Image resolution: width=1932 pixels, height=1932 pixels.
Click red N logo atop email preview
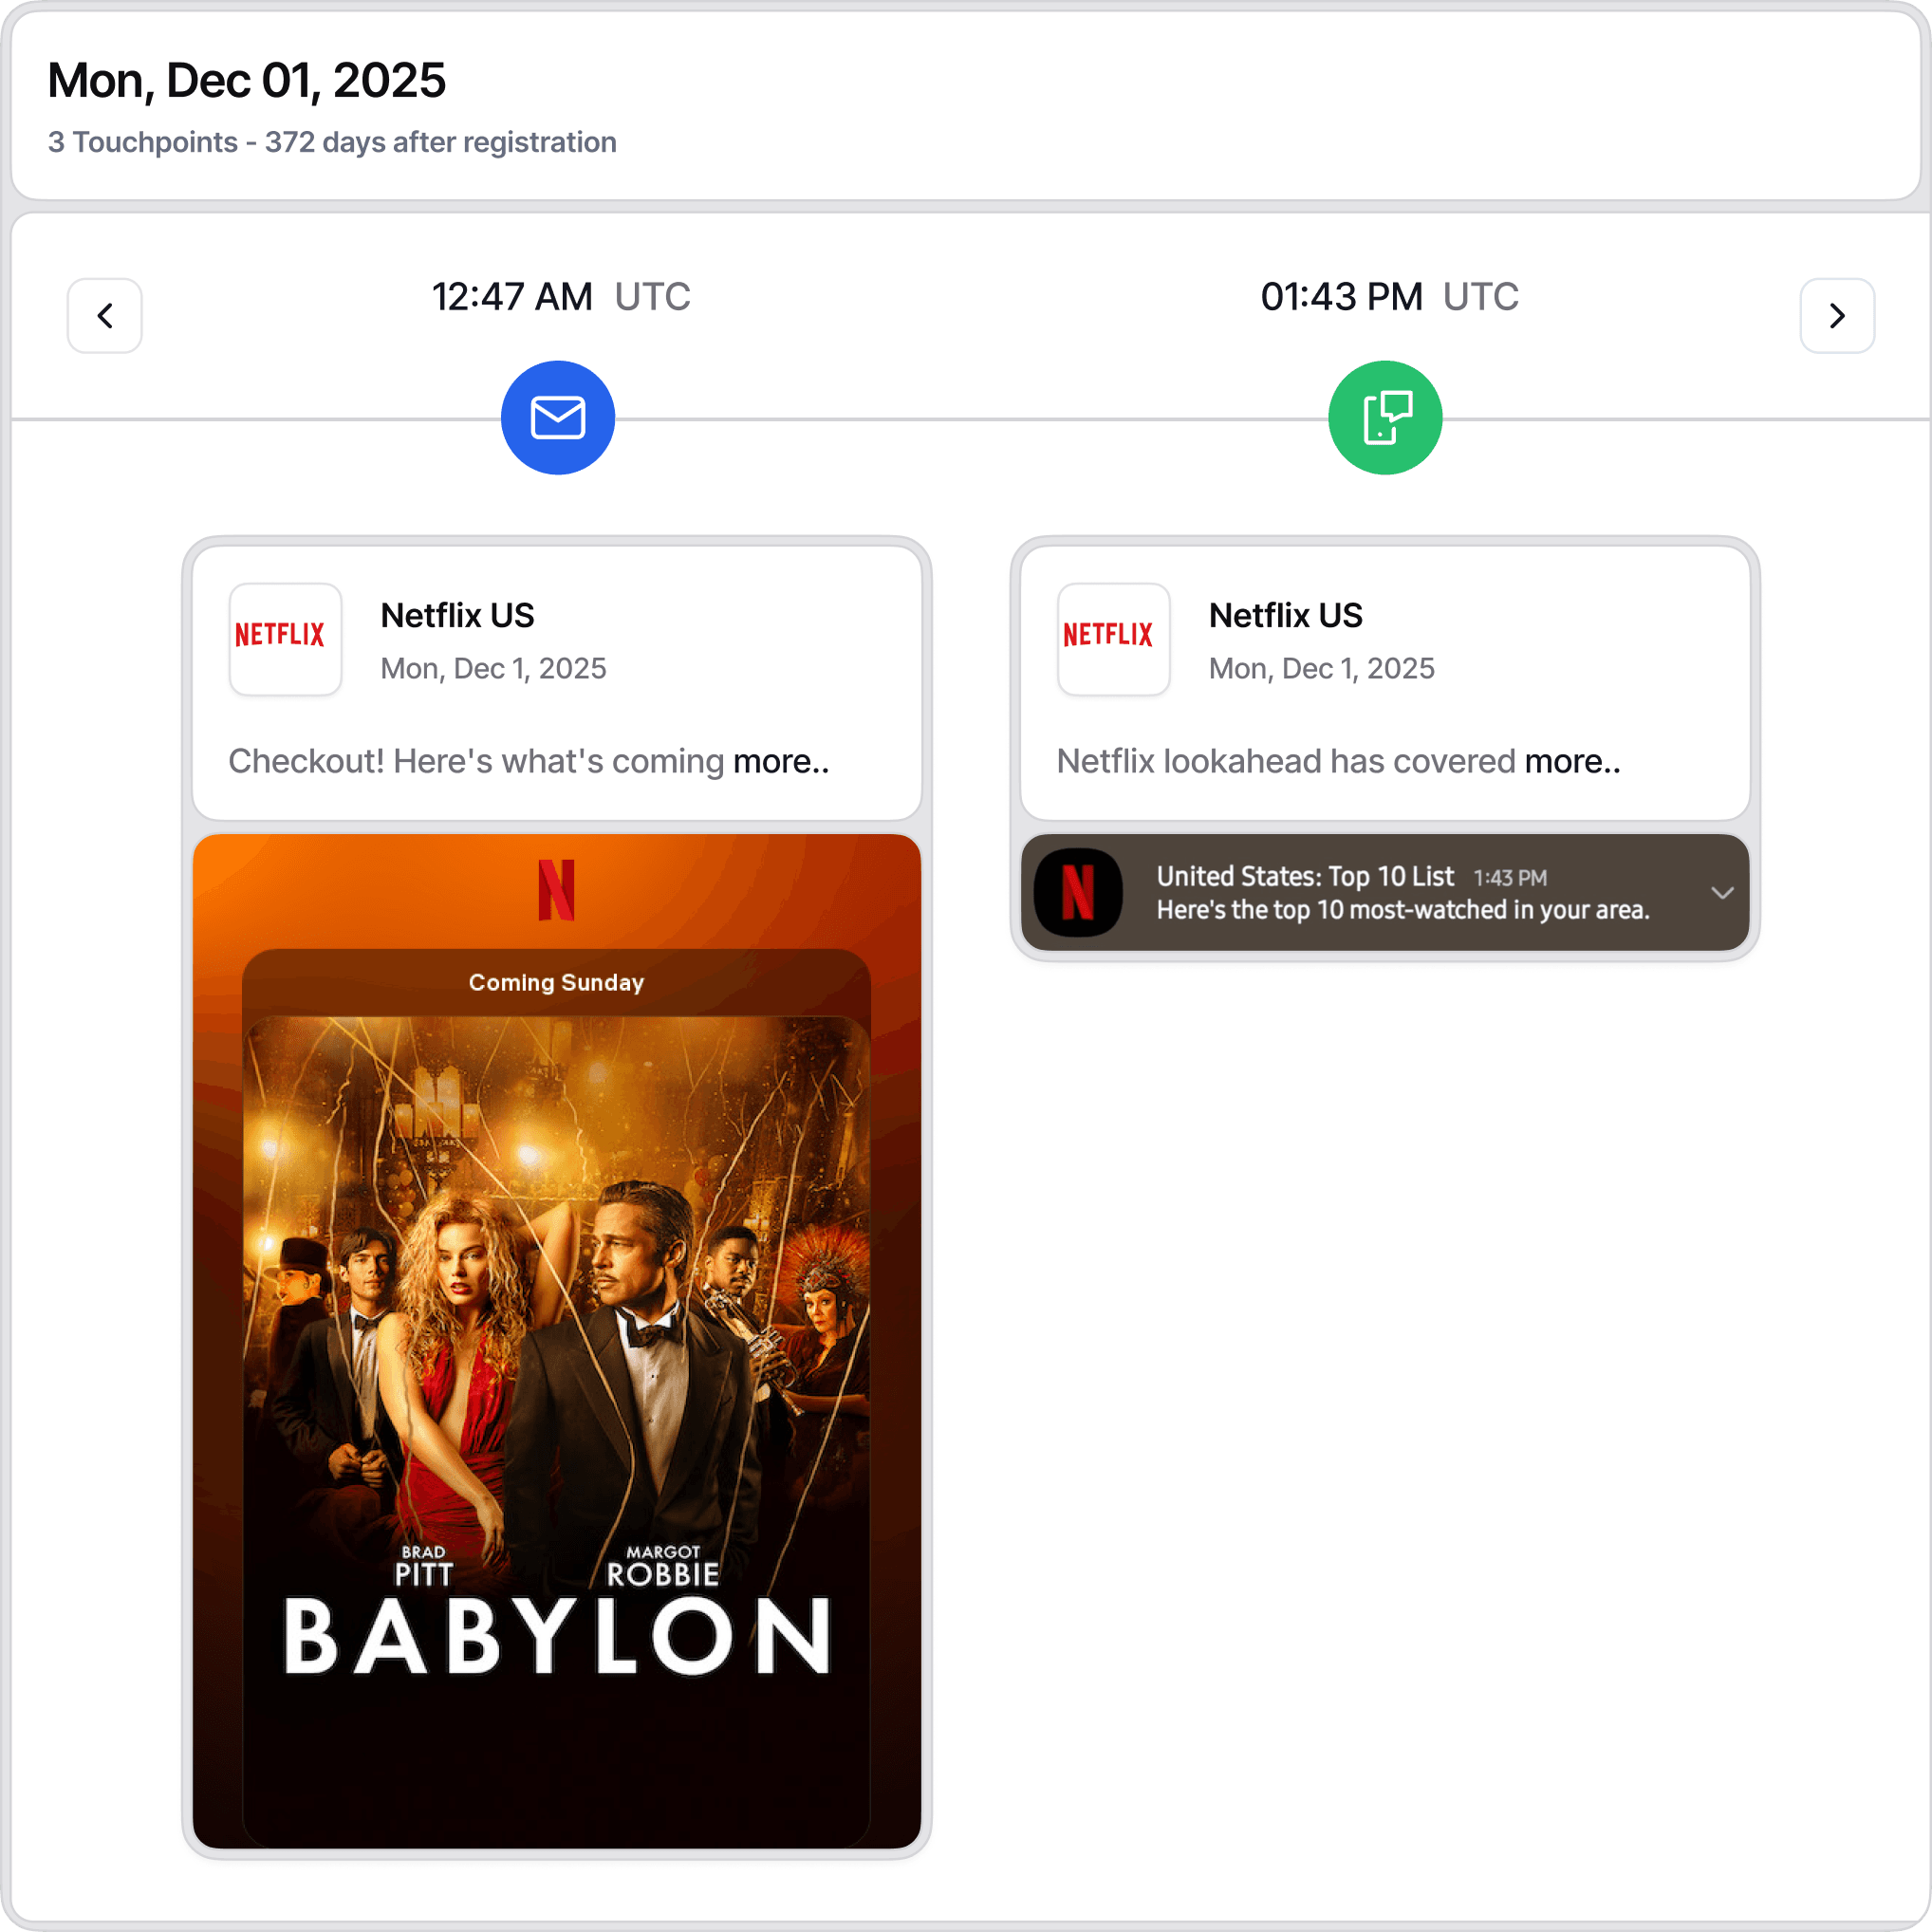556,889
